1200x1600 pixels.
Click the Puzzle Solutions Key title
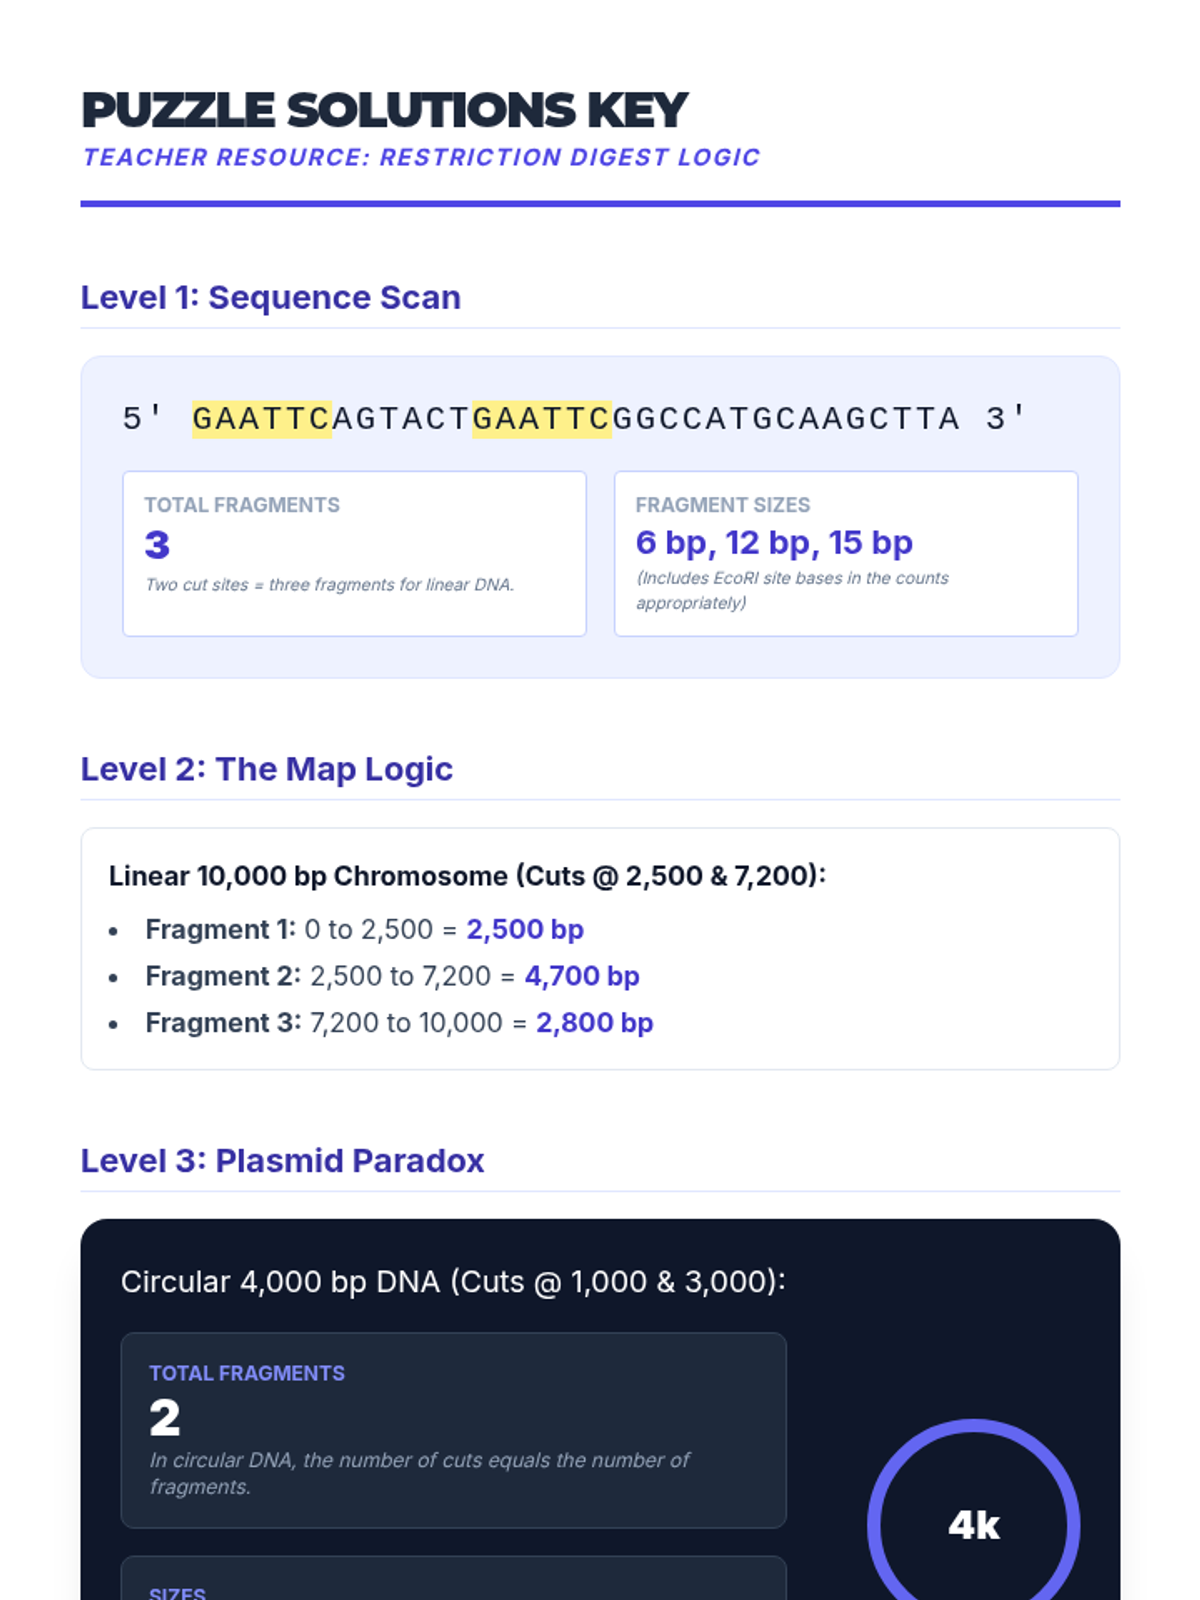(384, 110)
